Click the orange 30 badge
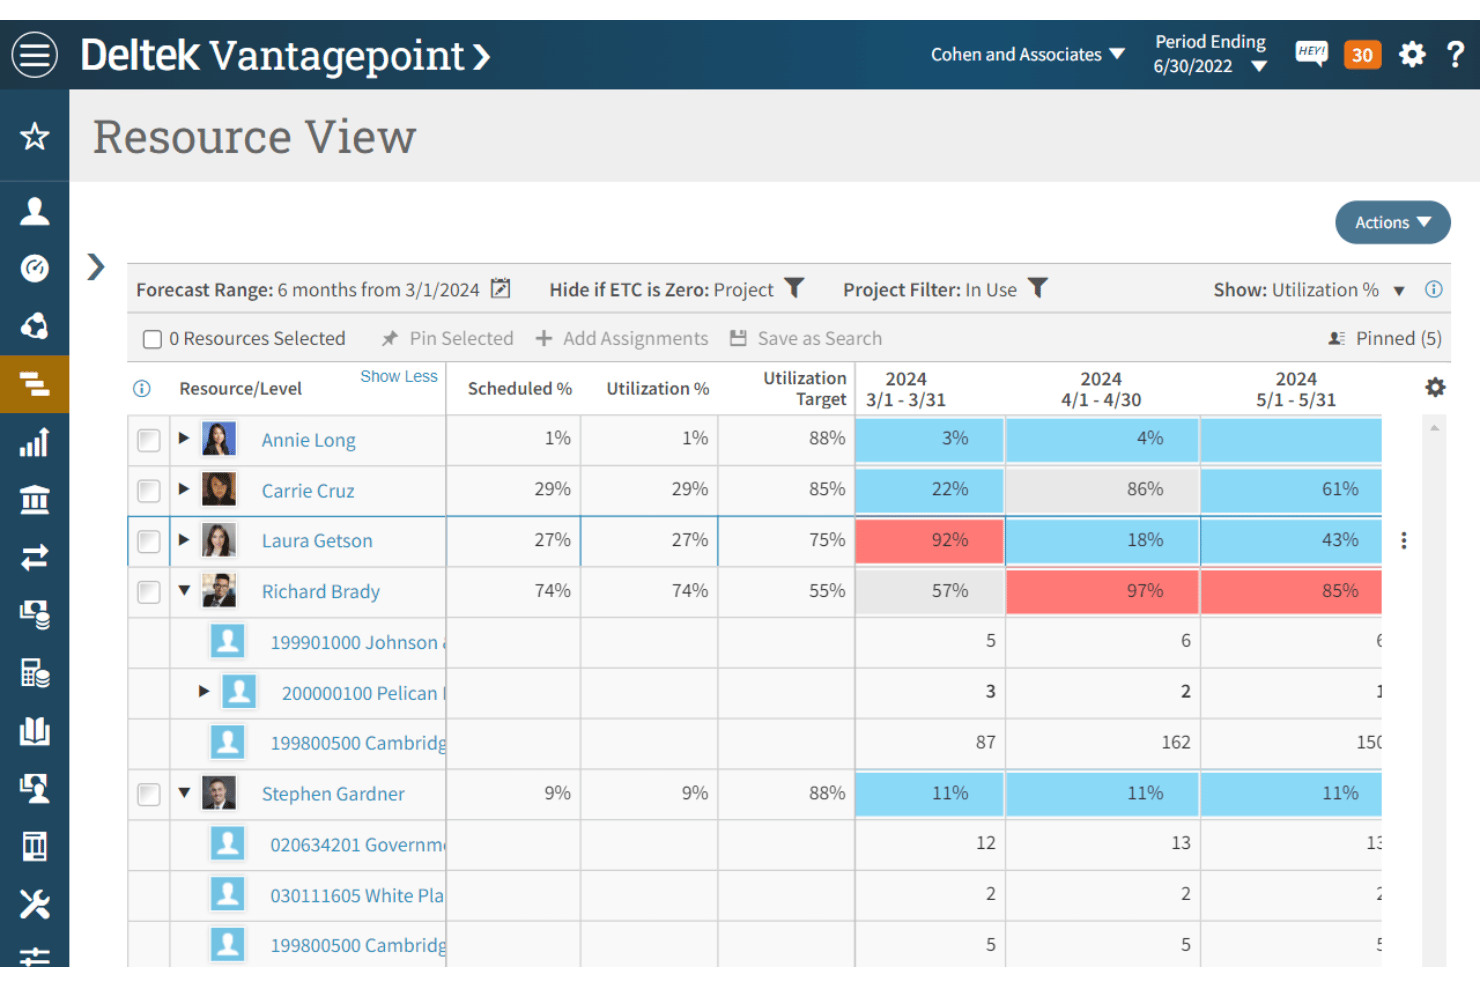The image size is (1480, 987). (1362, 55)
